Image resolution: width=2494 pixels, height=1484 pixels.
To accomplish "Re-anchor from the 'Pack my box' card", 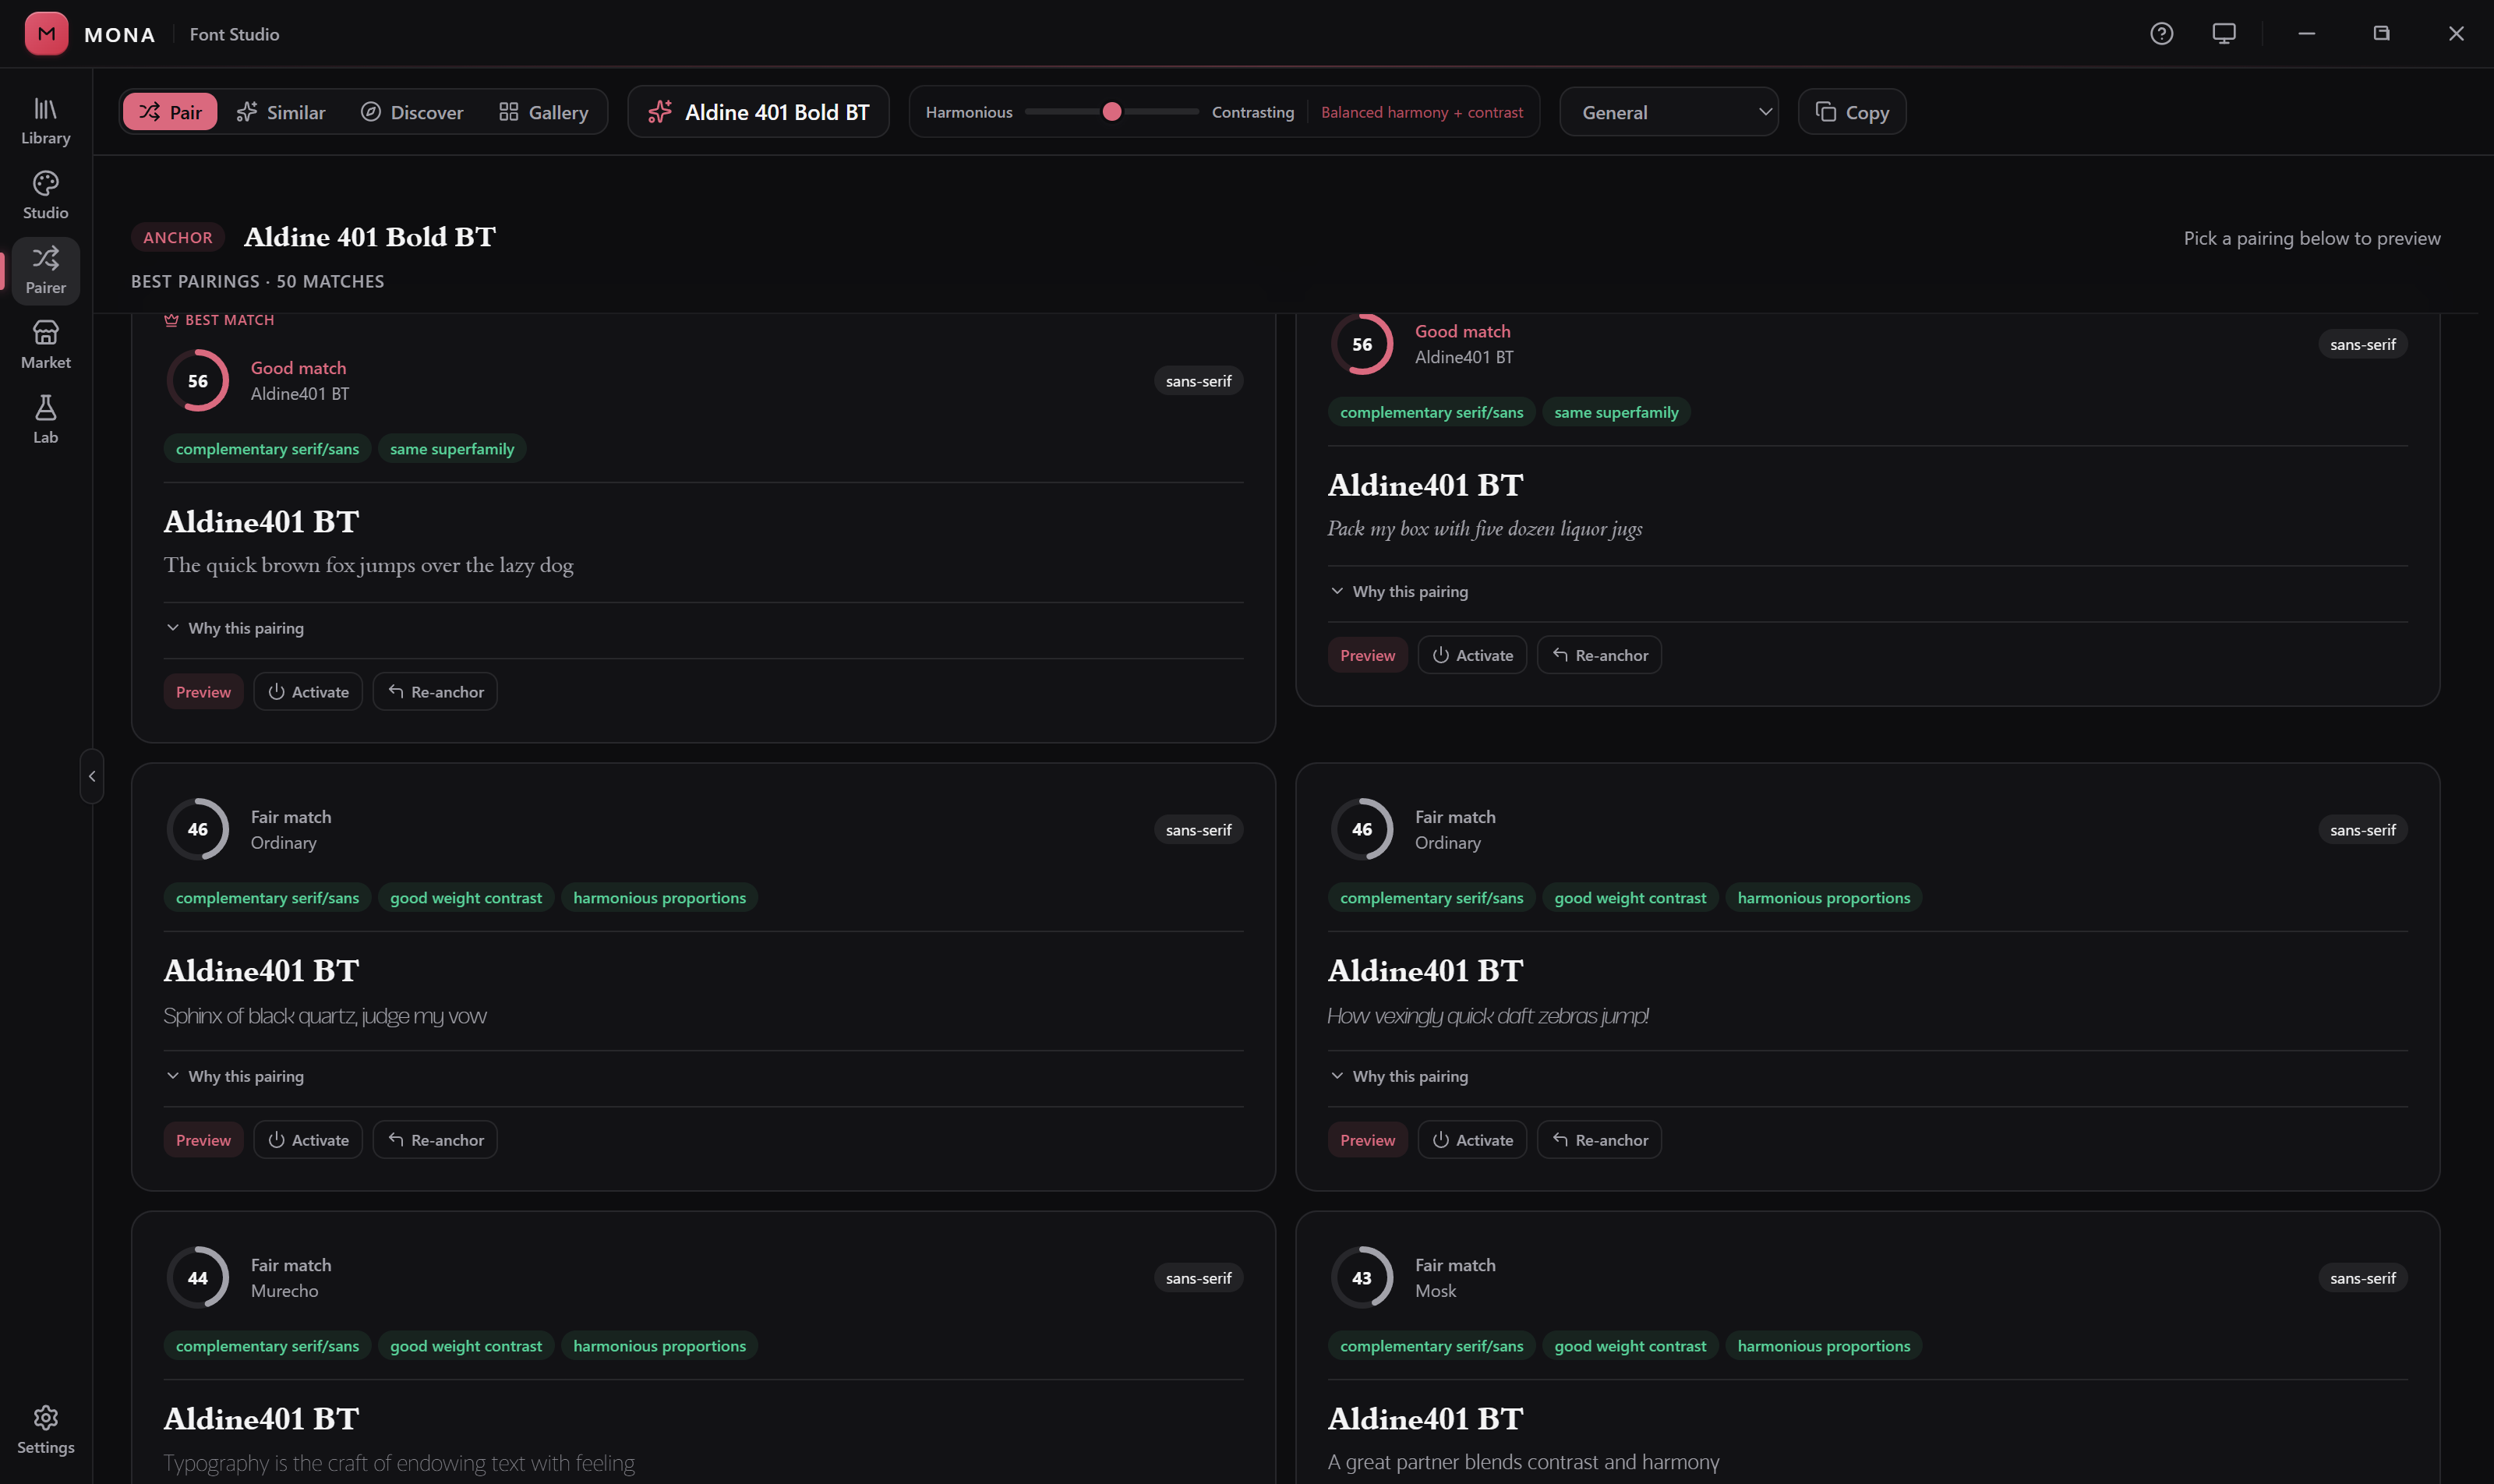I will [x=1599, y=655].
